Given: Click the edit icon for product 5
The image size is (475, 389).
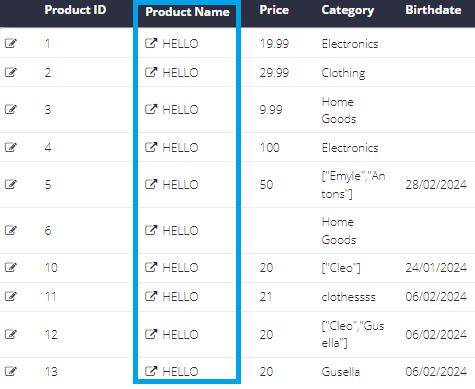Looking at the screenshot, I should tap(11, 184).
